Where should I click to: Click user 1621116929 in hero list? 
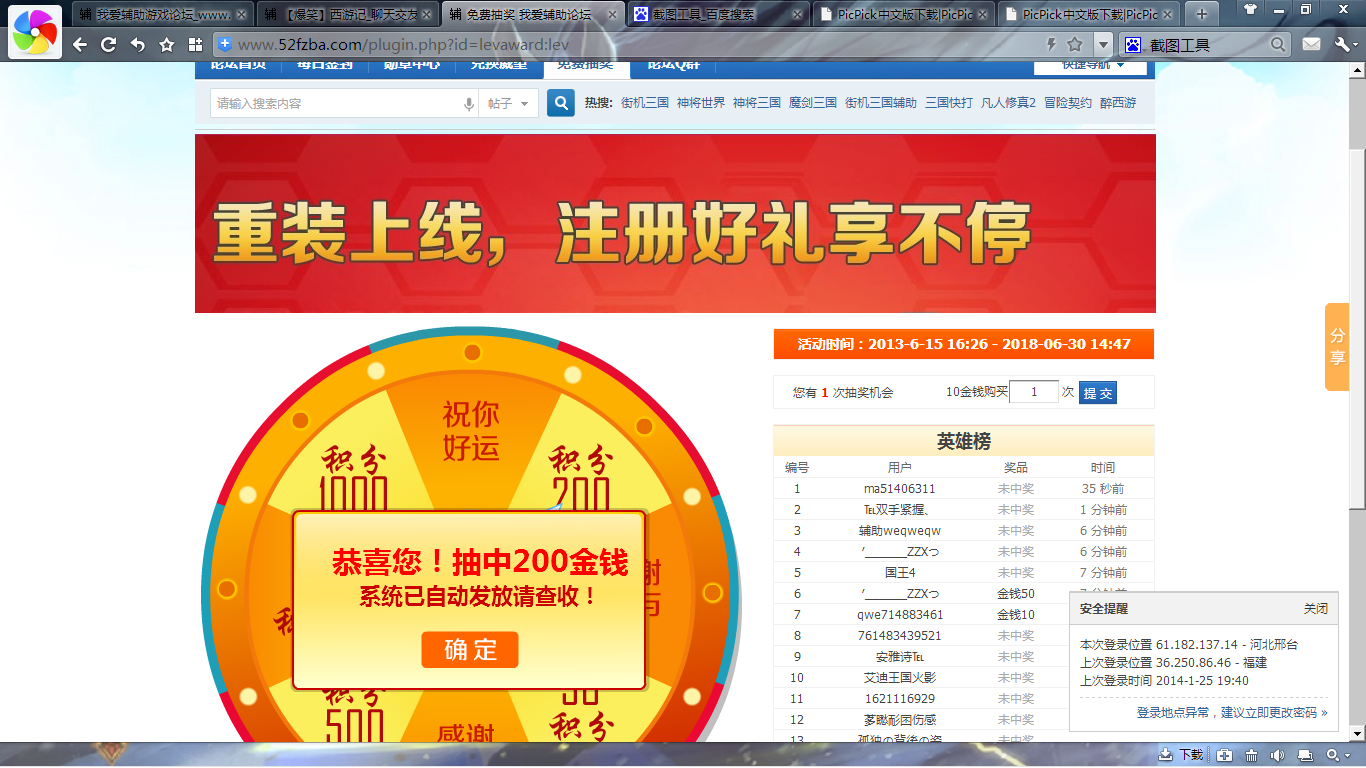[899, 699]
